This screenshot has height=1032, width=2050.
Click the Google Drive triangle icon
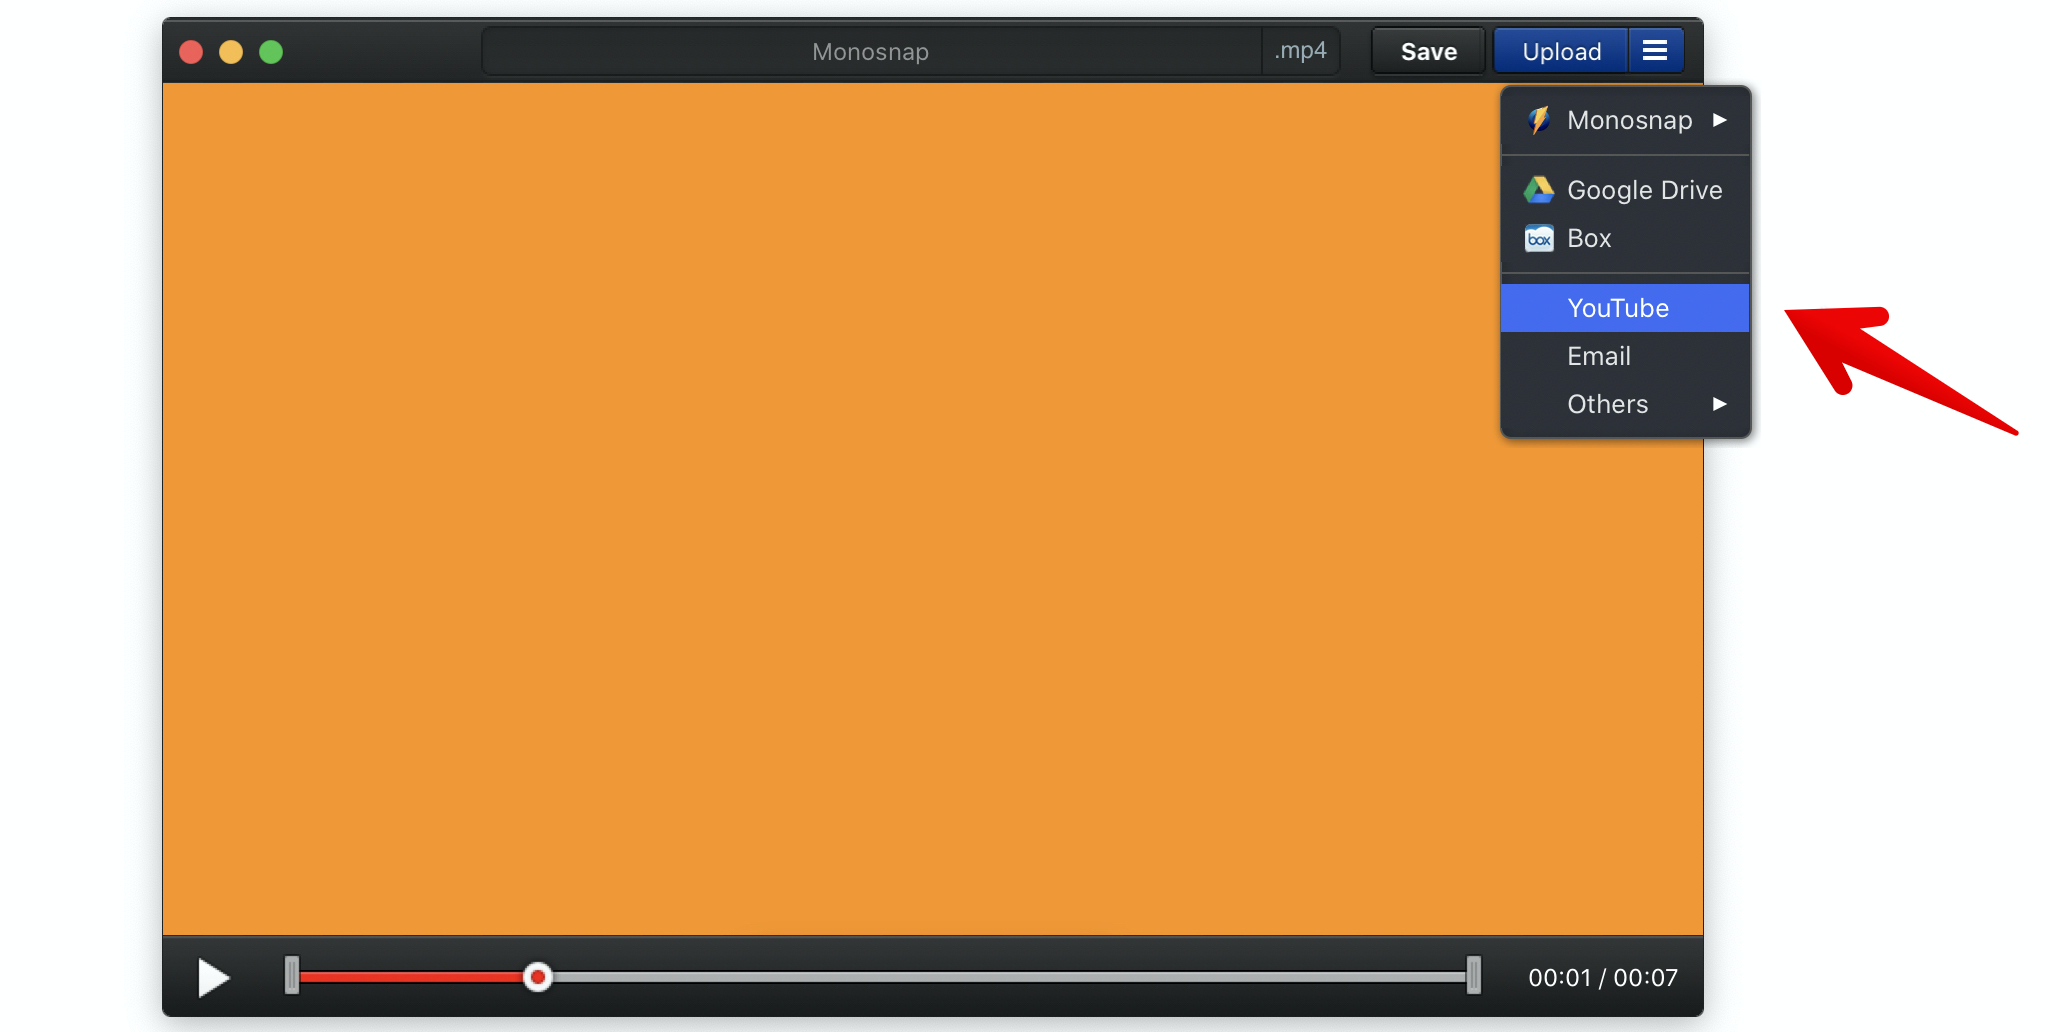[1539, 189]
